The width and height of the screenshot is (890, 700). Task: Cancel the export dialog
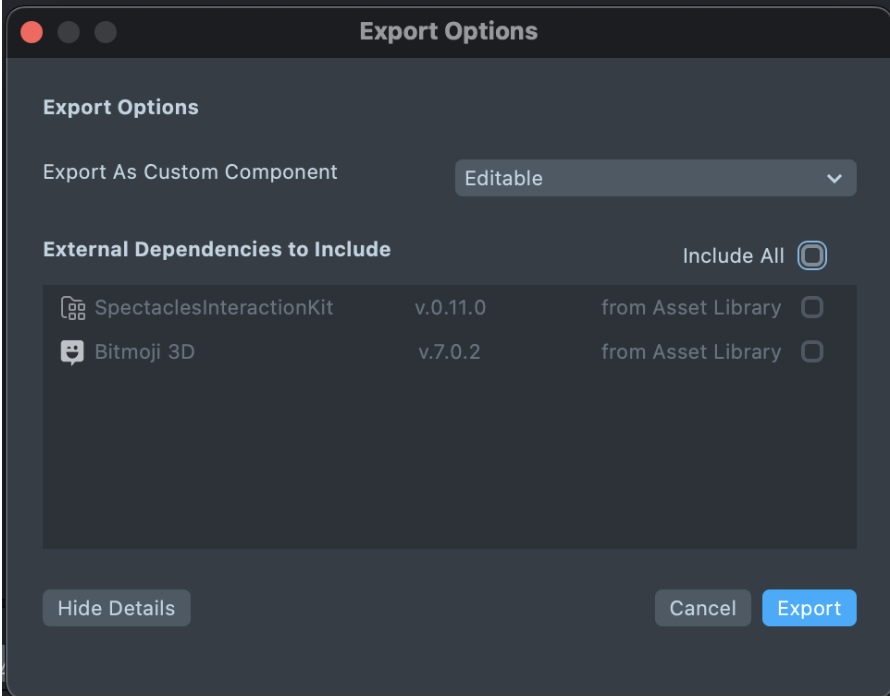click(x=702, y=608)
